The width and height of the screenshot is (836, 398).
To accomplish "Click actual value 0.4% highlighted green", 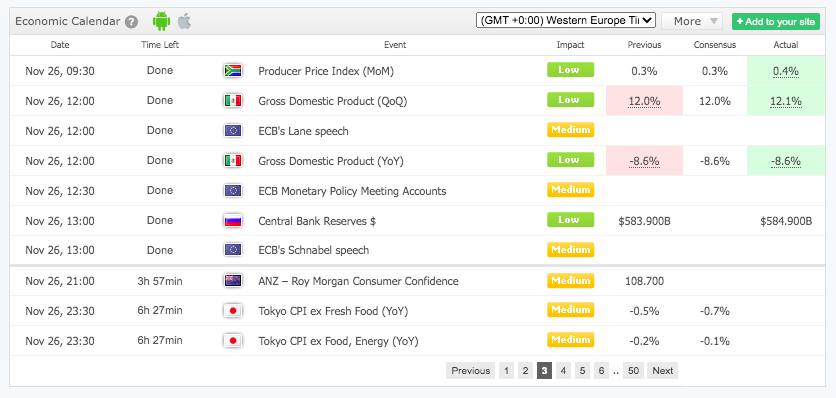I will click(x=786, y=71).
